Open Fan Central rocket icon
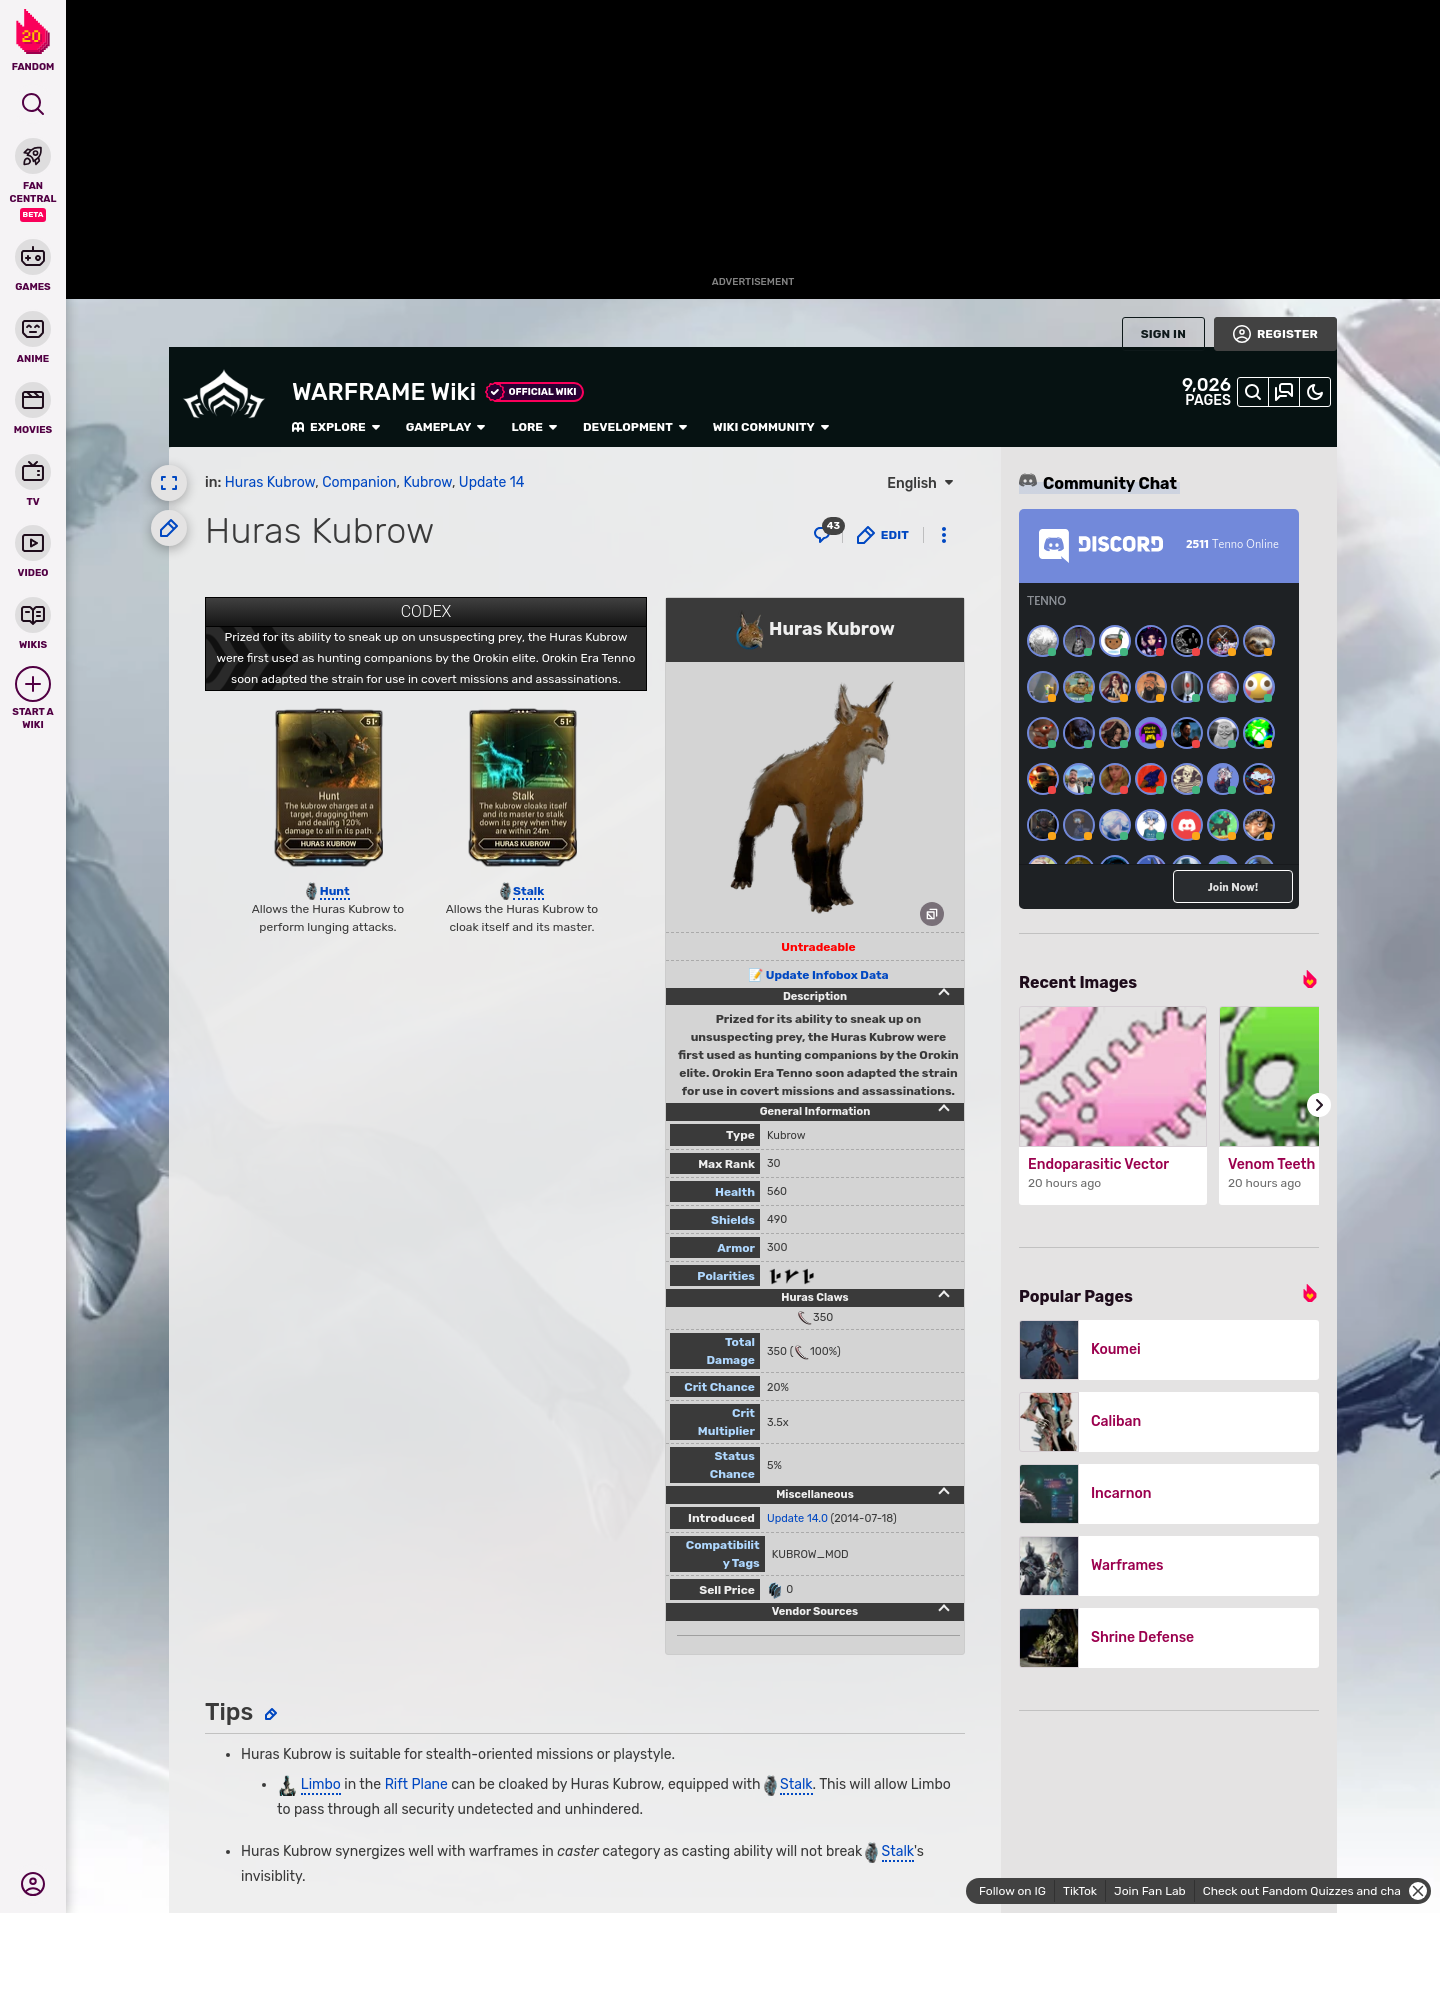 coord(33,157)
